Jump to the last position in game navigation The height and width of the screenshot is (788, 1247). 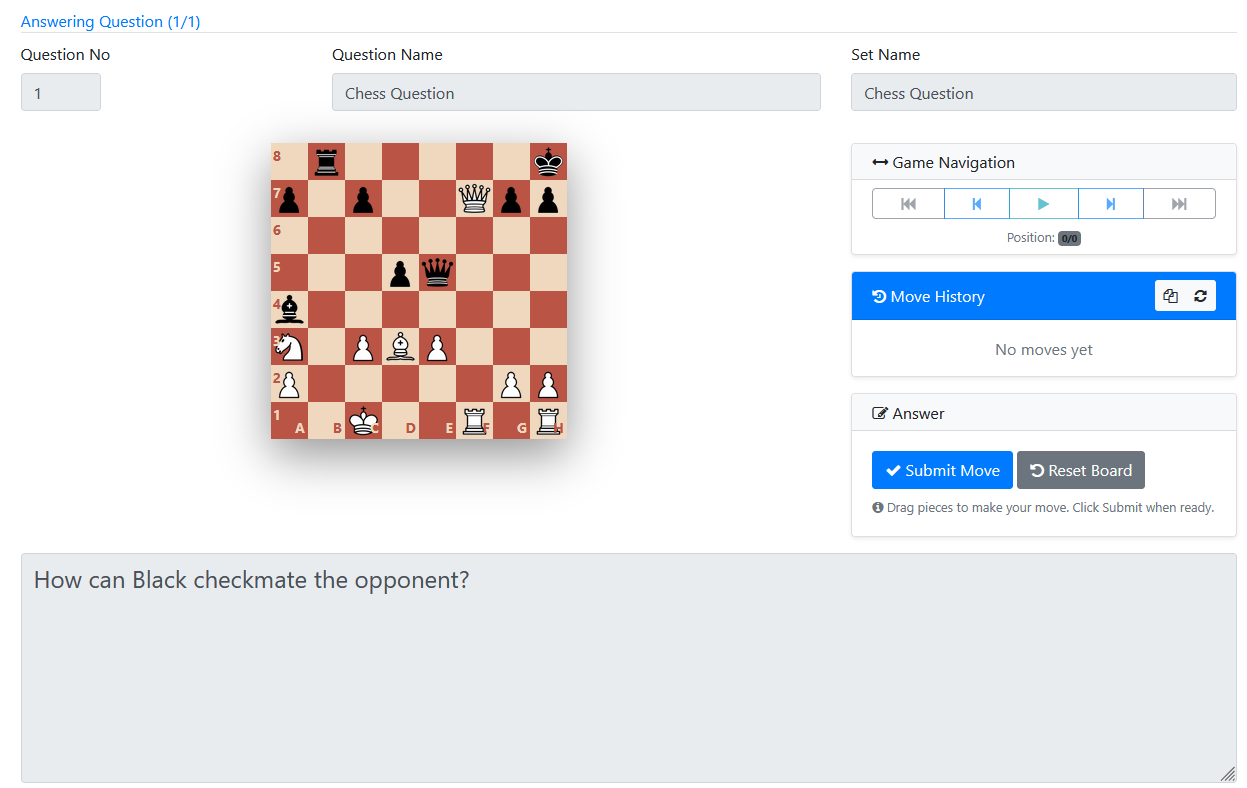(1180, 204)
